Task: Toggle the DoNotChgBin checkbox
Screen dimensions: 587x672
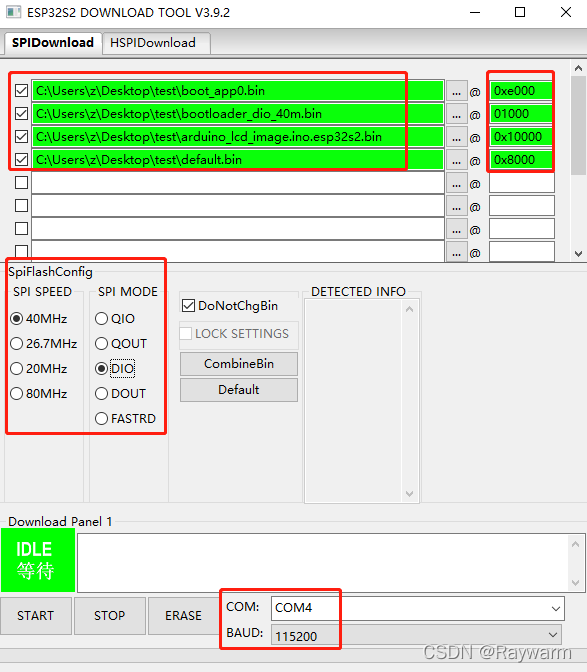Action: 188,306
